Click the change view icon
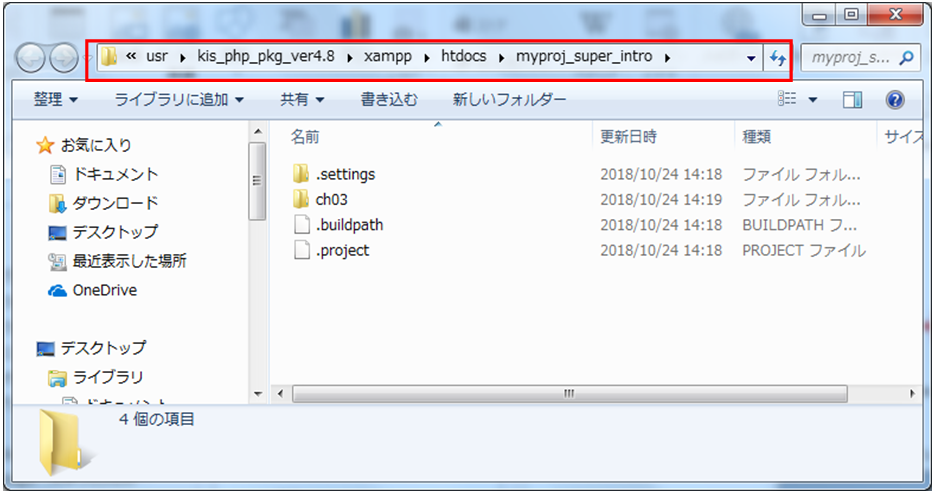Viewport: 932px width, 492px height. pyautogui.click(x=787, y=100)
